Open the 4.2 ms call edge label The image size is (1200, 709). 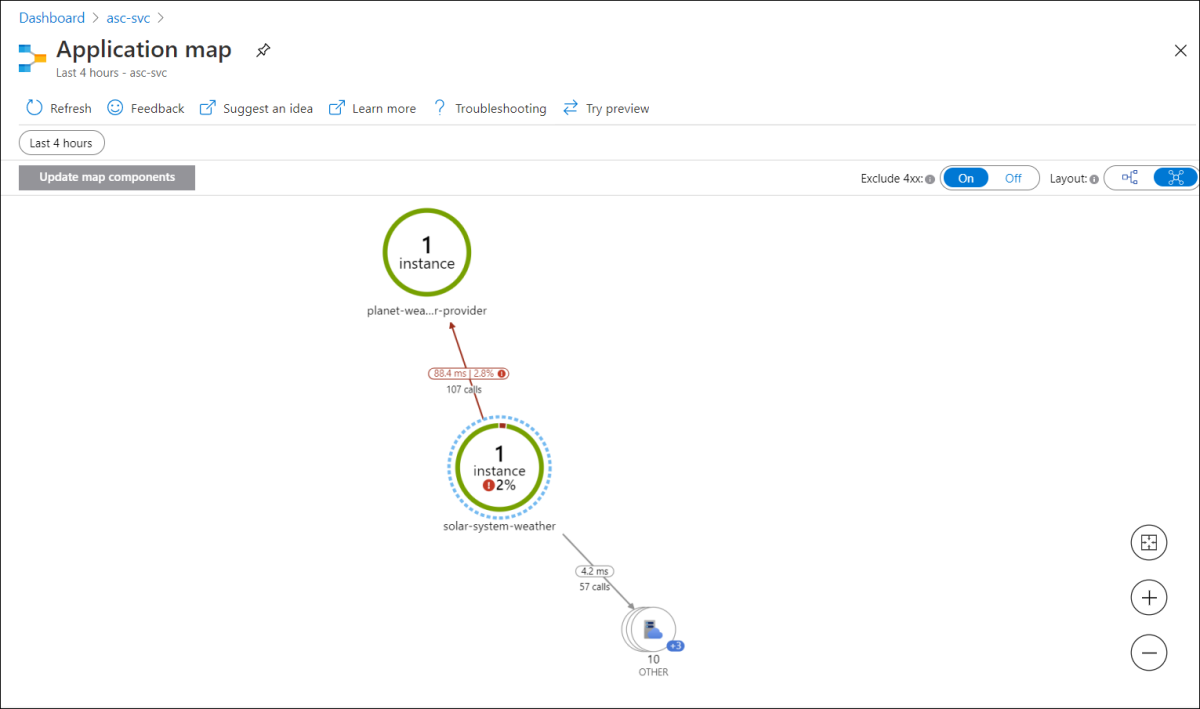point(595,571)
